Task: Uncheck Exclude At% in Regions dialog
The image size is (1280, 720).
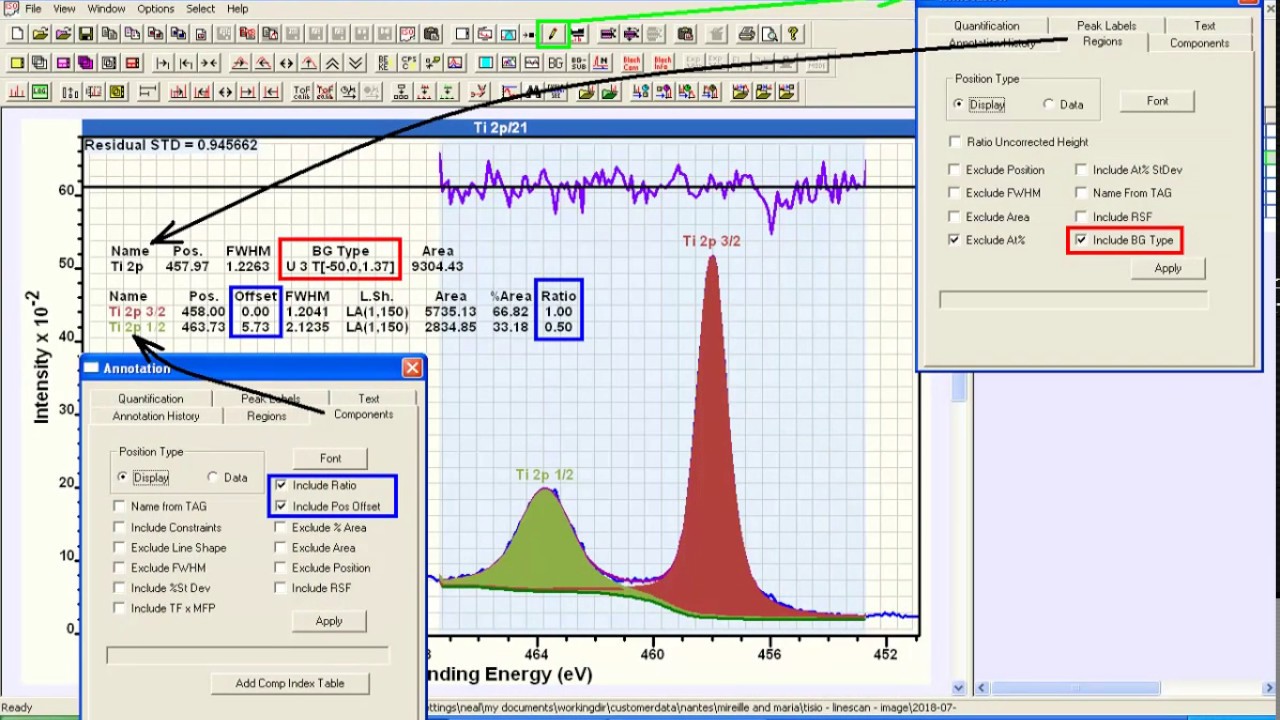Action: 954,240
